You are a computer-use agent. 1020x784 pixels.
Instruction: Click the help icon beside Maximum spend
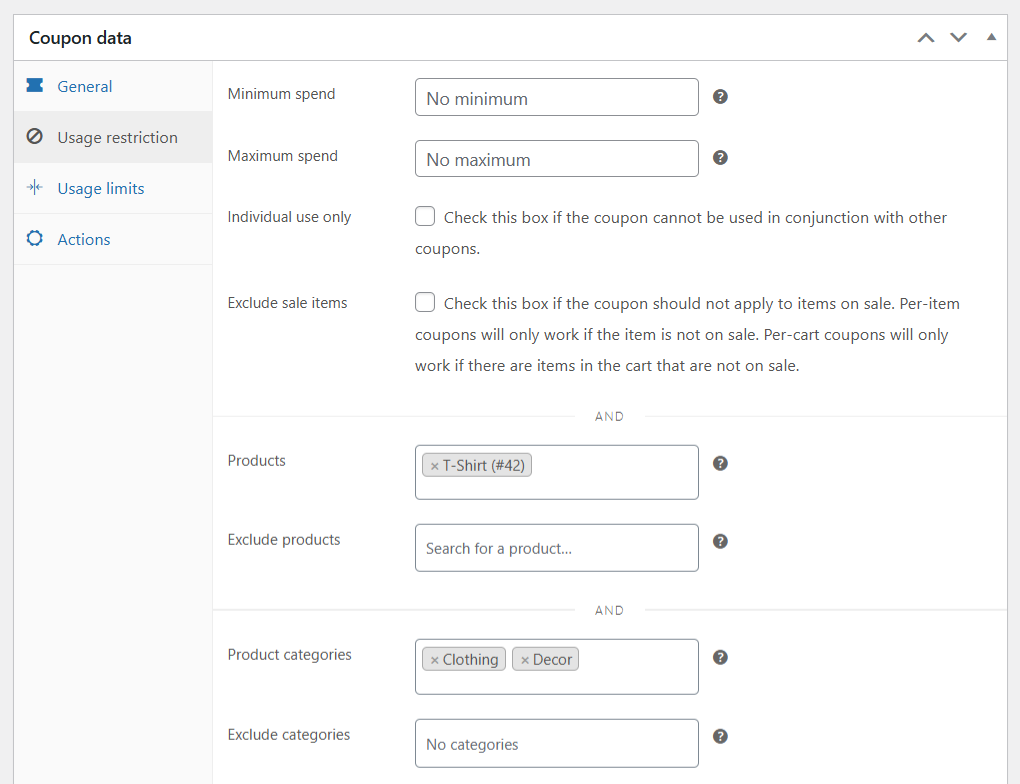tap(720, 158)
